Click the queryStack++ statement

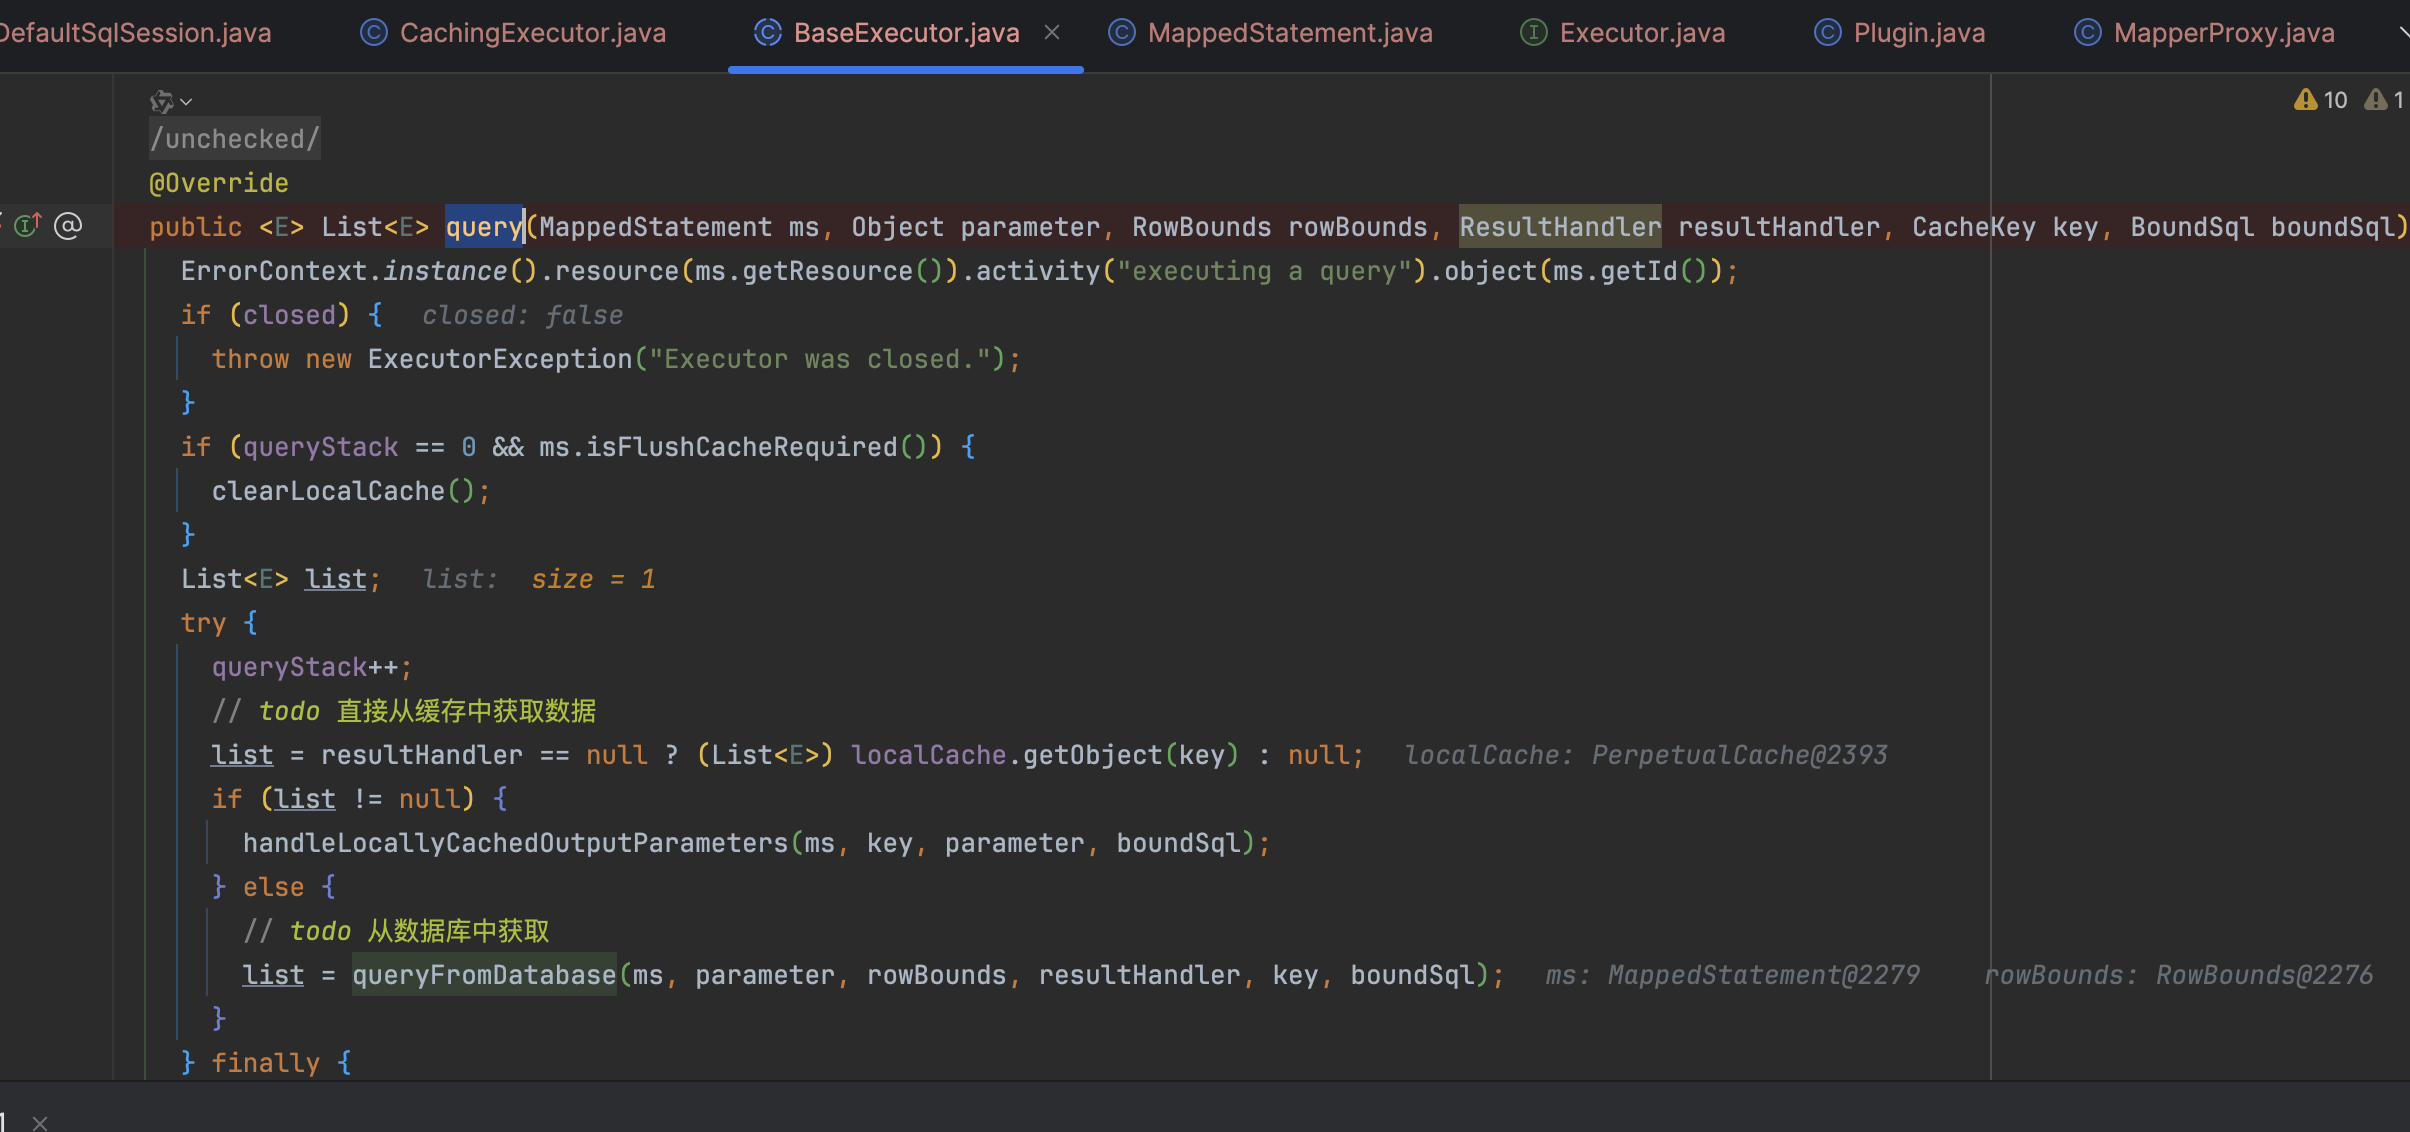[x=311, y=667]
